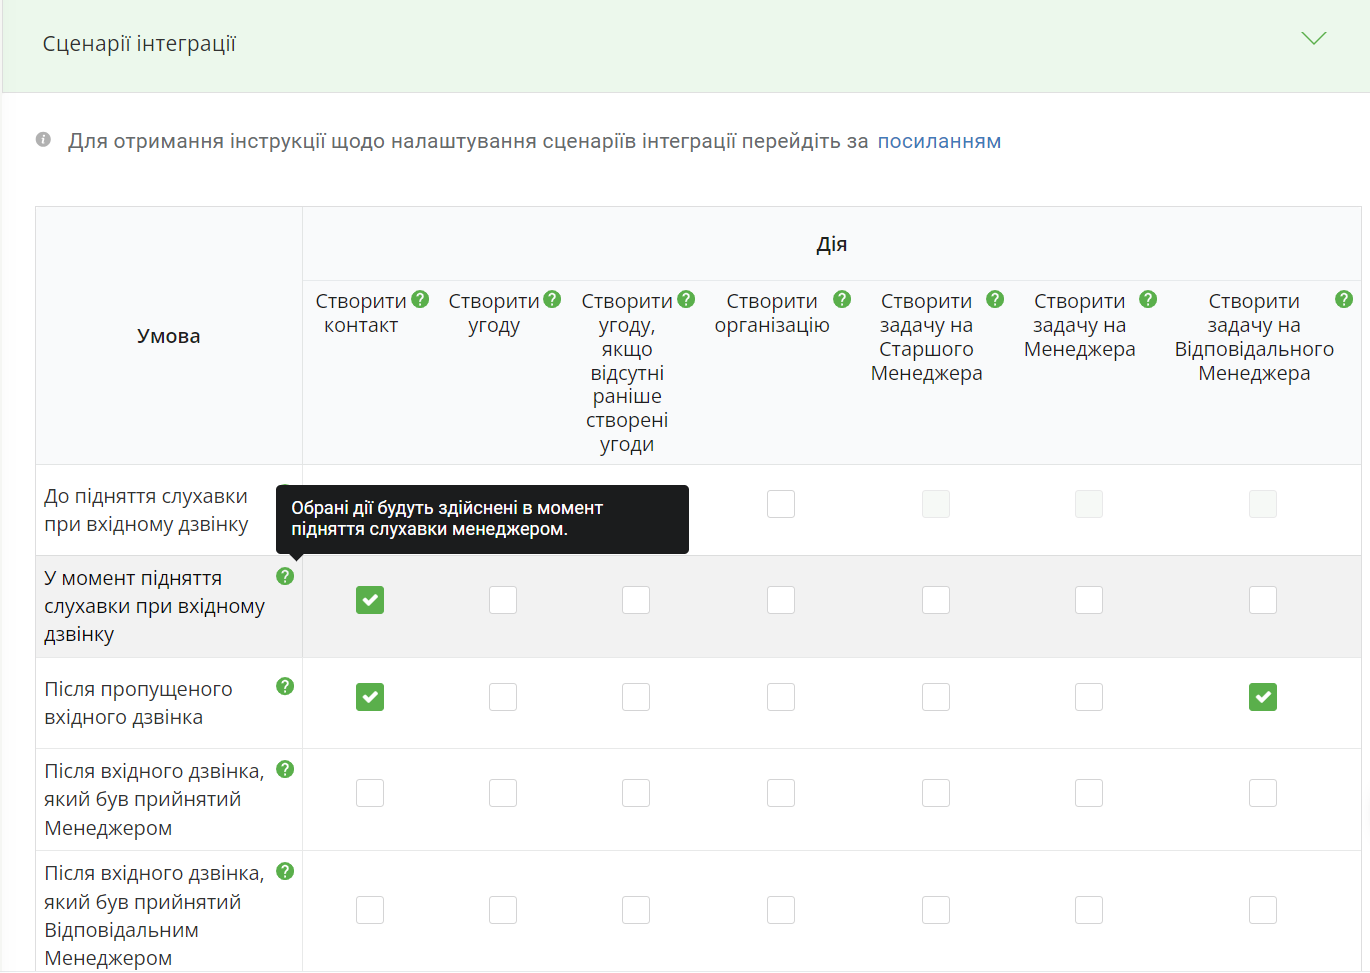This screenshot has width=1370, height=973.
Task: Click help icon for У момент підняття слухавки
Action: (x=285, y=576)
